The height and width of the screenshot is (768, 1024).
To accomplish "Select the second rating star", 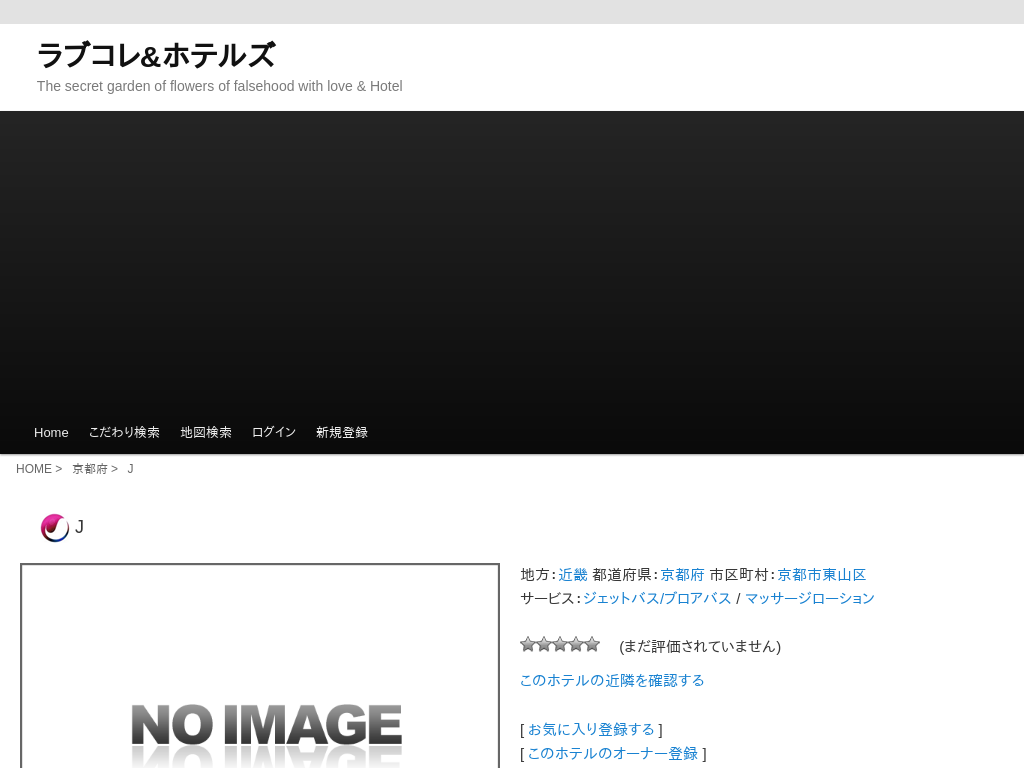I will 544,644.
